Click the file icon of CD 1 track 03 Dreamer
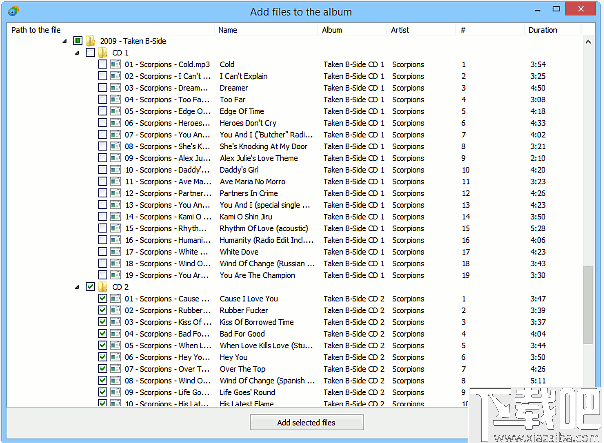This screenshot has width=604, height=443. click(x=115, y=87)
